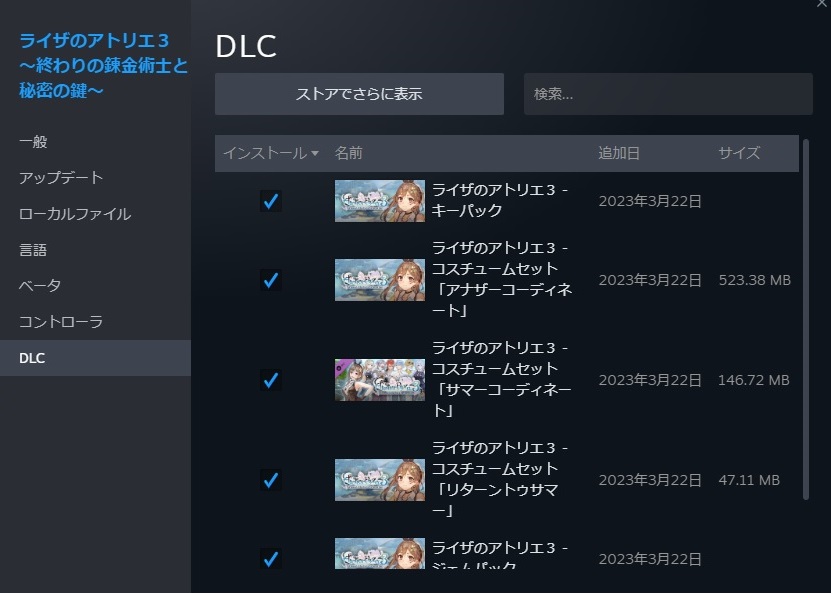Viewport: 831px width, 593px height.
Task: Toggle the ジェムパック DLC checkbox
Action: point(271,559)
